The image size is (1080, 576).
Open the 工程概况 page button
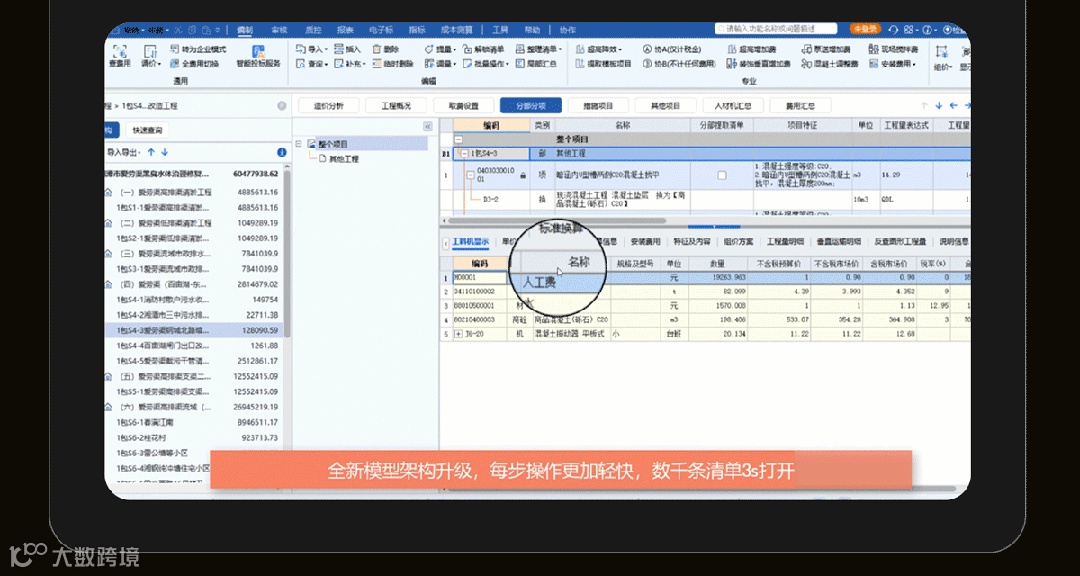tap(396, 105)
